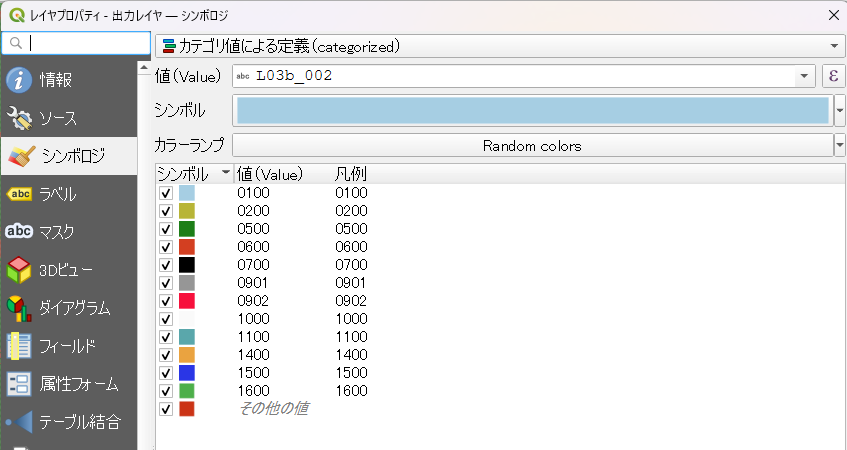Click the teal swatch for 1100
Image resolution: width=847 pixels, height=450 pixels.
[x=187, y=337]
